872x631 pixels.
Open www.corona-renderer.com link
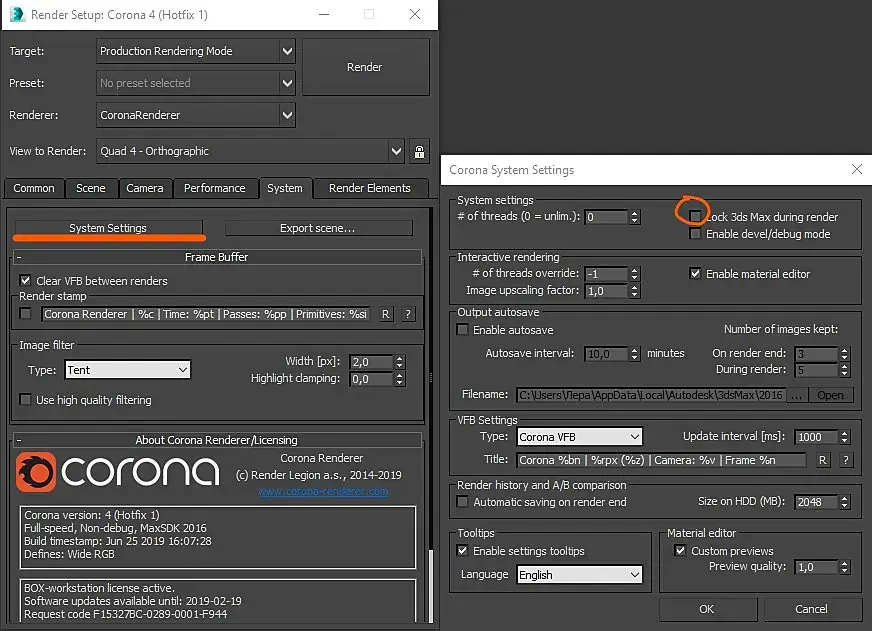point(324,491)
